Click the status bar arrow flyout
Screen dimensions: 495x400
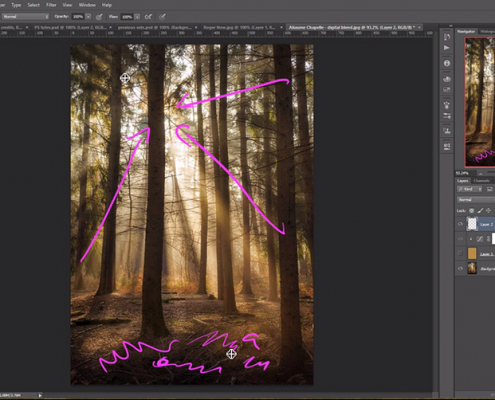[x=40, y=395]
